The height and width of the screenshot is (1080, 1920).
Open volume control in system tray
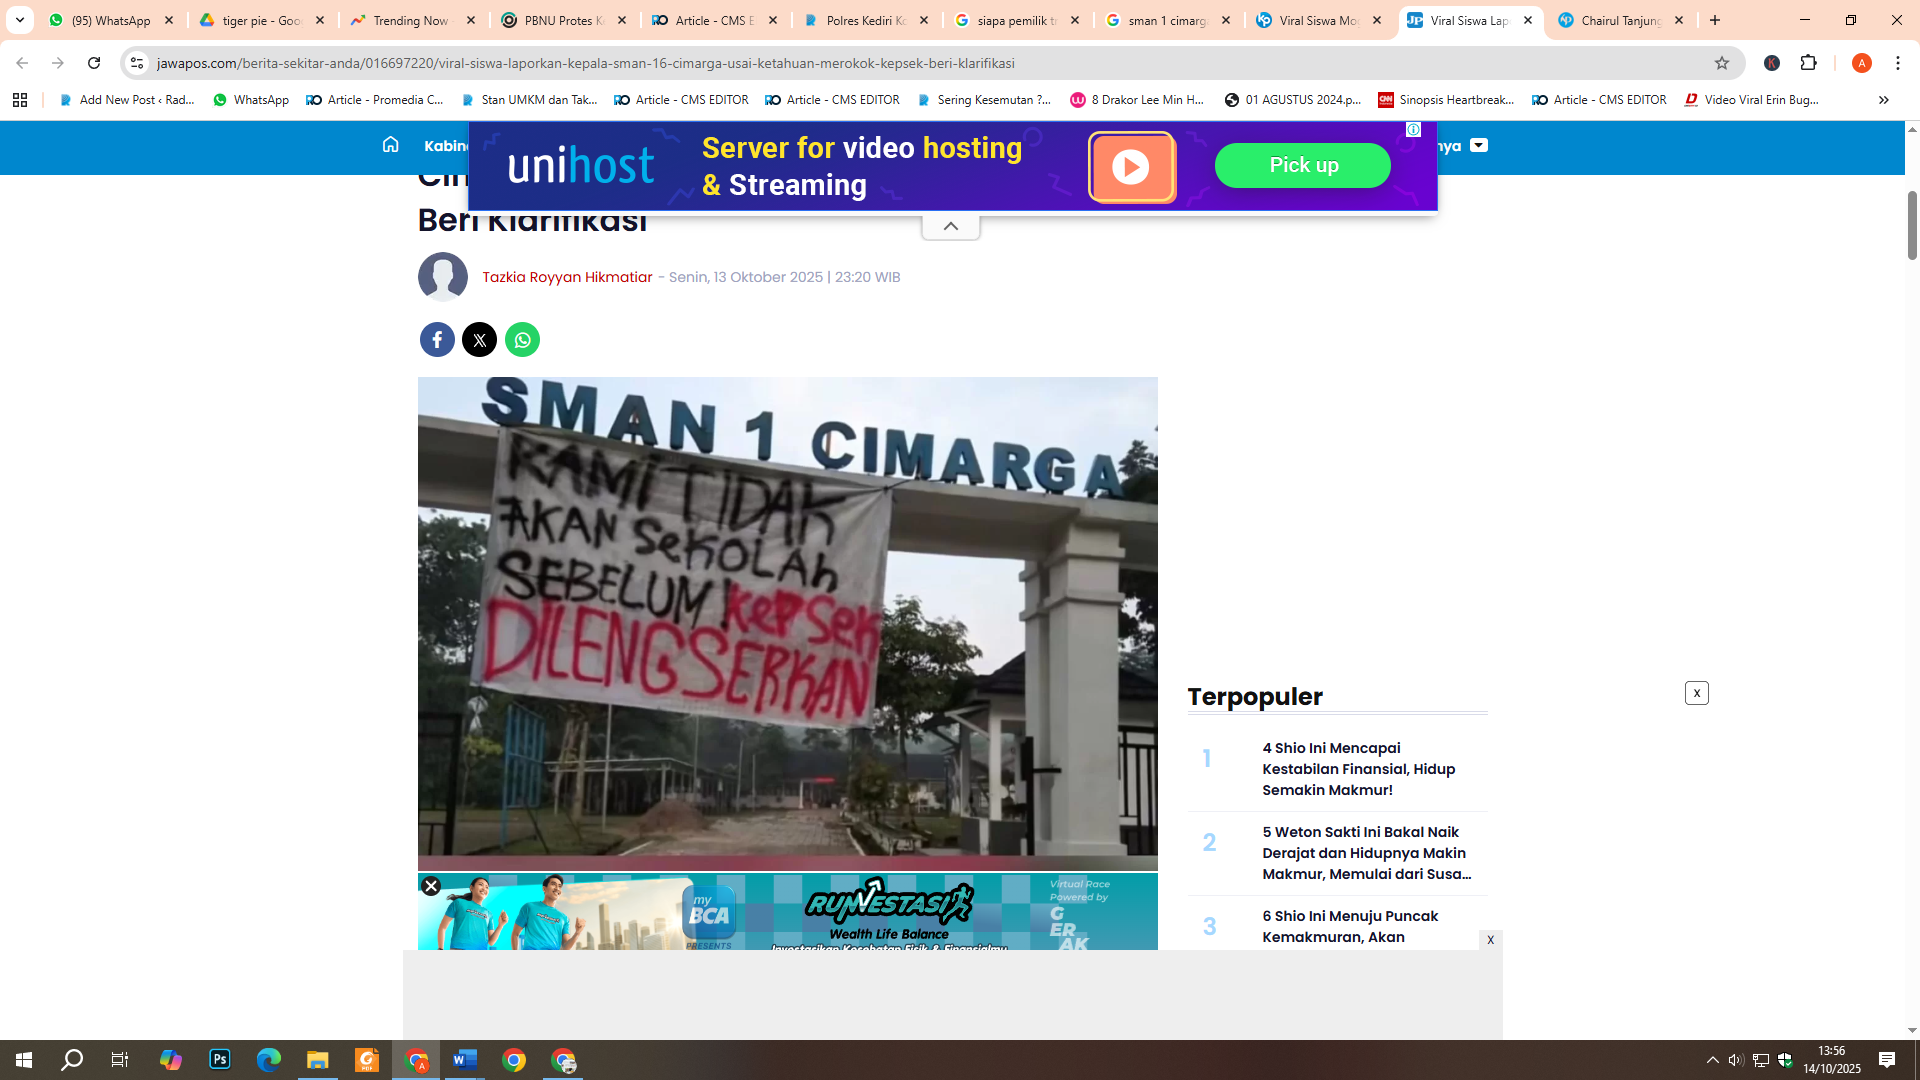[x=1736, y=1060]
